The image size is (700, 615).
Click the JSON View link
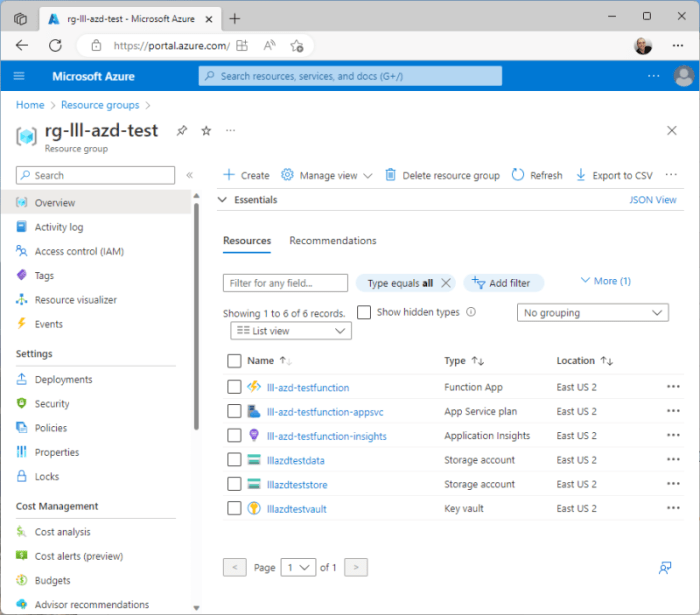point(652,200)
